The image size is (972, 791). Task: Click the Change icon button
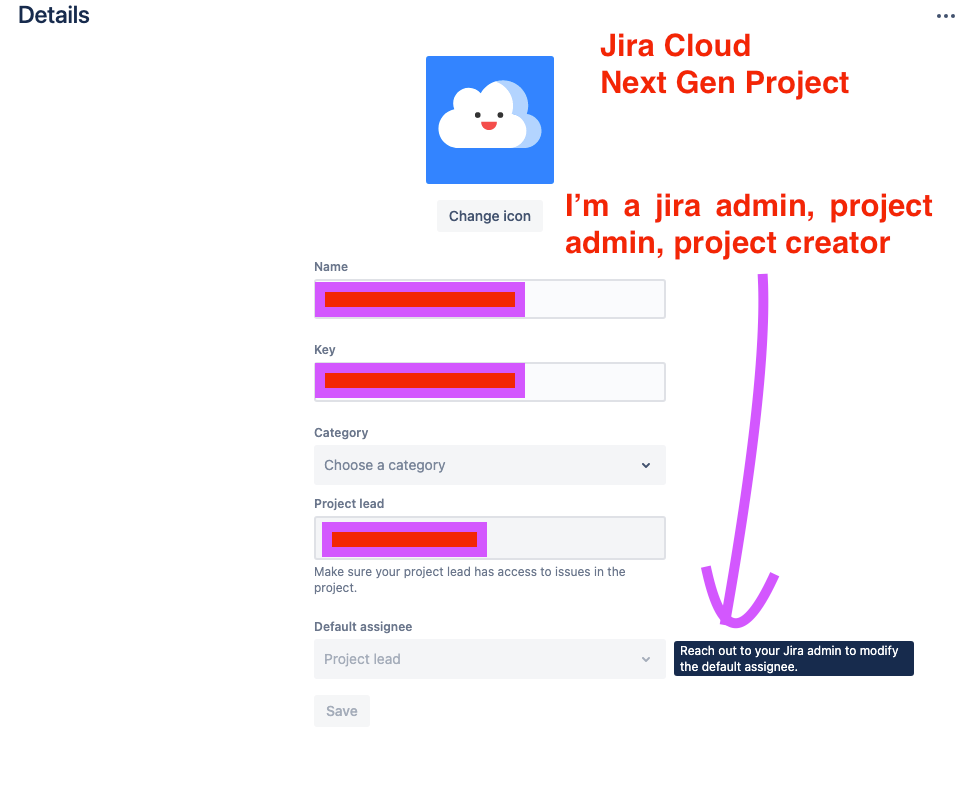[x=490, y=216]
